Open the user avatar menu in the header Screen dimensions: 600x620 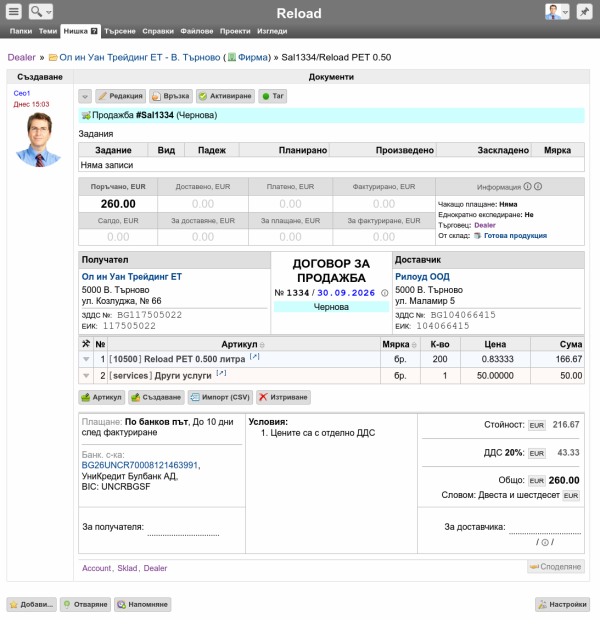click(557, 12)
